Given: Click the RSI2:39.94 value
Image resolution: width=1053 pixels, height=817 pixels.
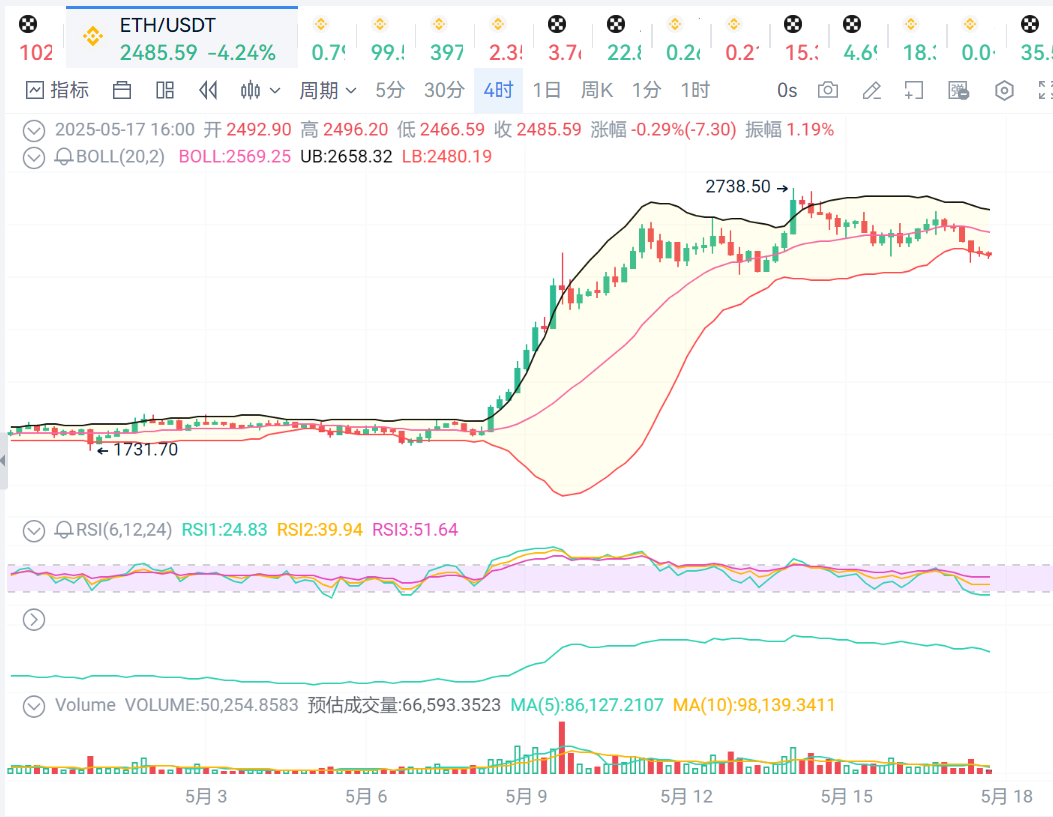Looking at the screenshot, I should [x=320, y=530].
